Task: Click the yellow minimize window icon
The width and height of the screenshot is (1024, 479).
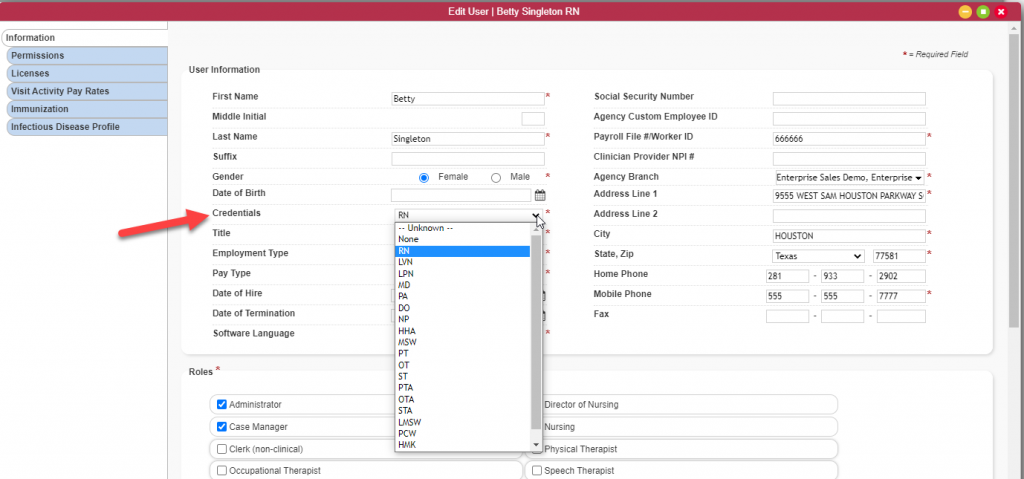Action: (965, 12)
